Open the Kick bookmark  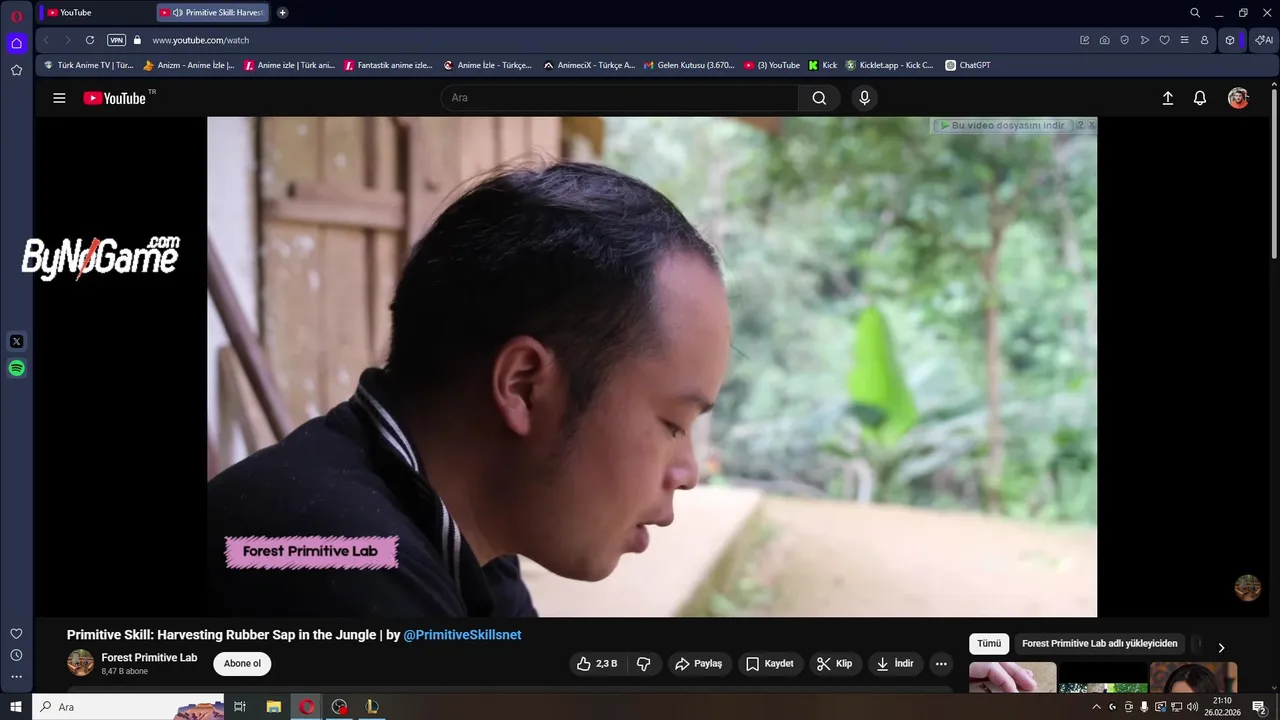(823, 65)
